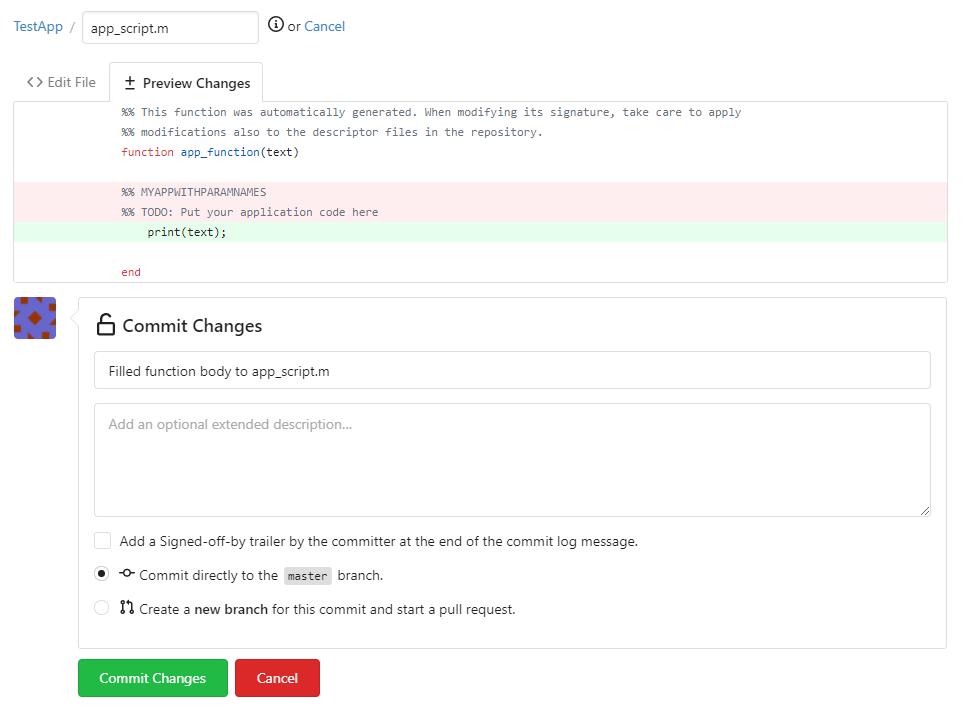This screenshot has height=708, width=963.
Task: Click the unlock icon next to Commit Changes heading
Action: (x=105, y=325)
